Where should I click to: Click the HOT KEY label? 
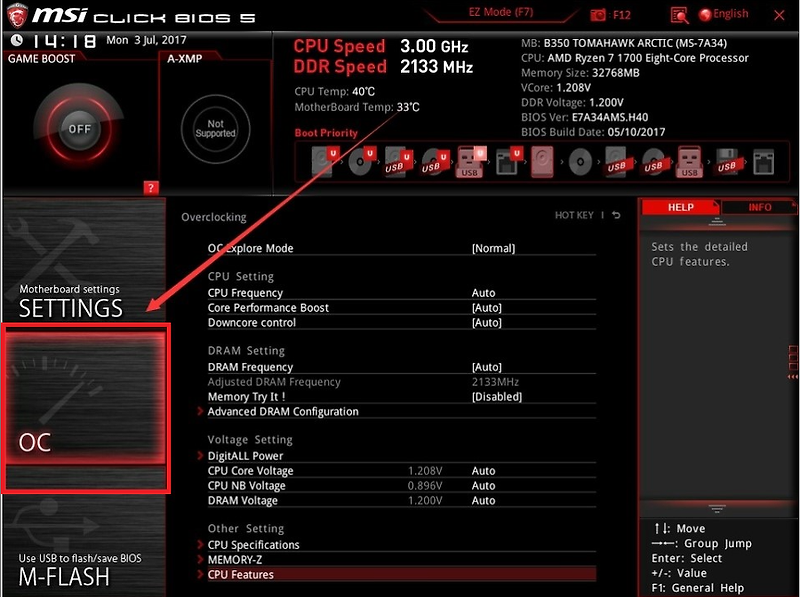574,215
